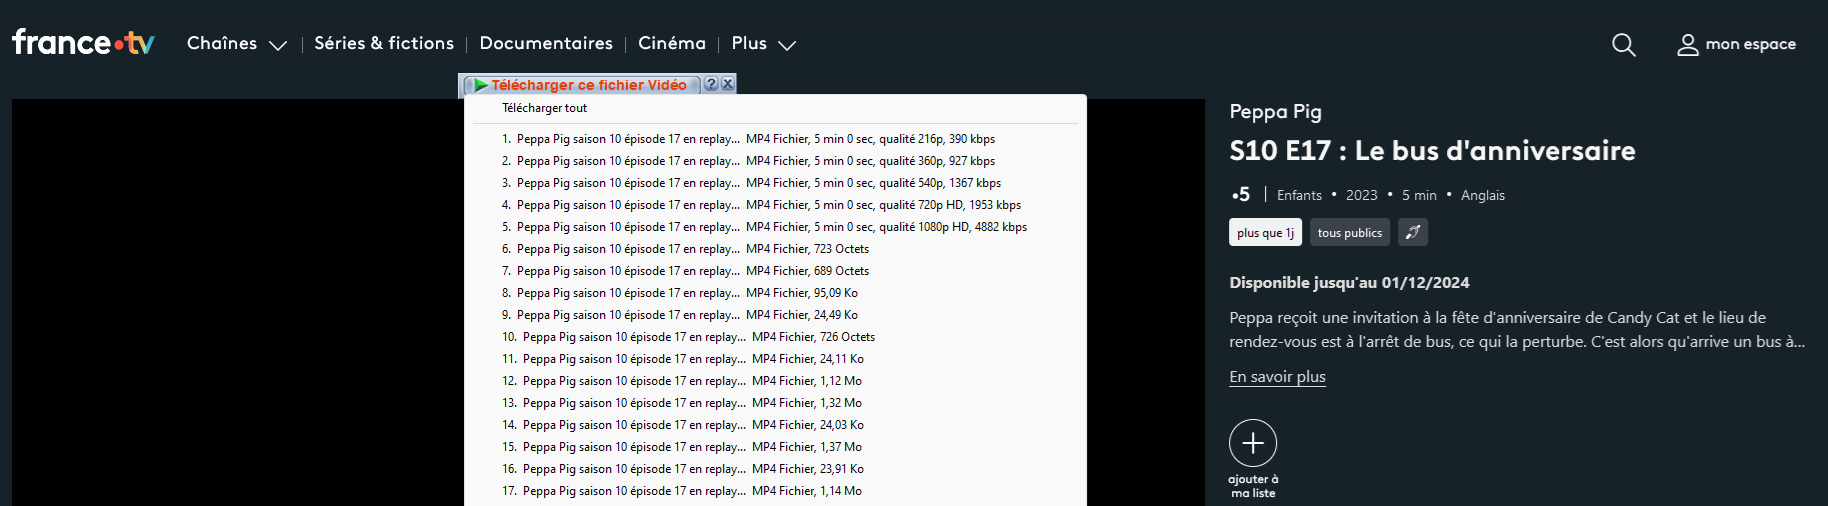The image size is (1828, 506).
Task: Open help question mark on download bar
Action: 711,84
